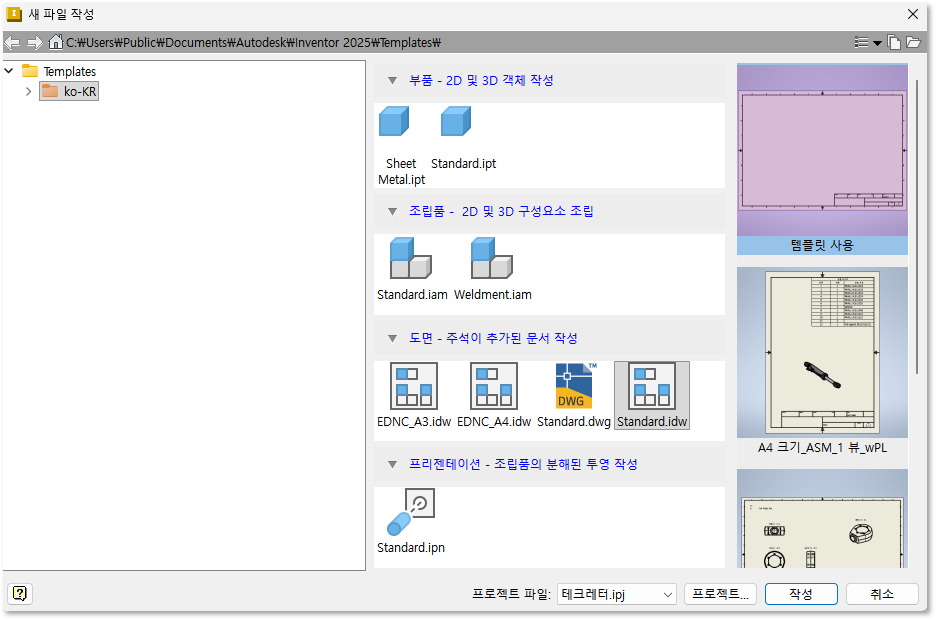
Task: Click the back navigation arrow
Action: 13,43
